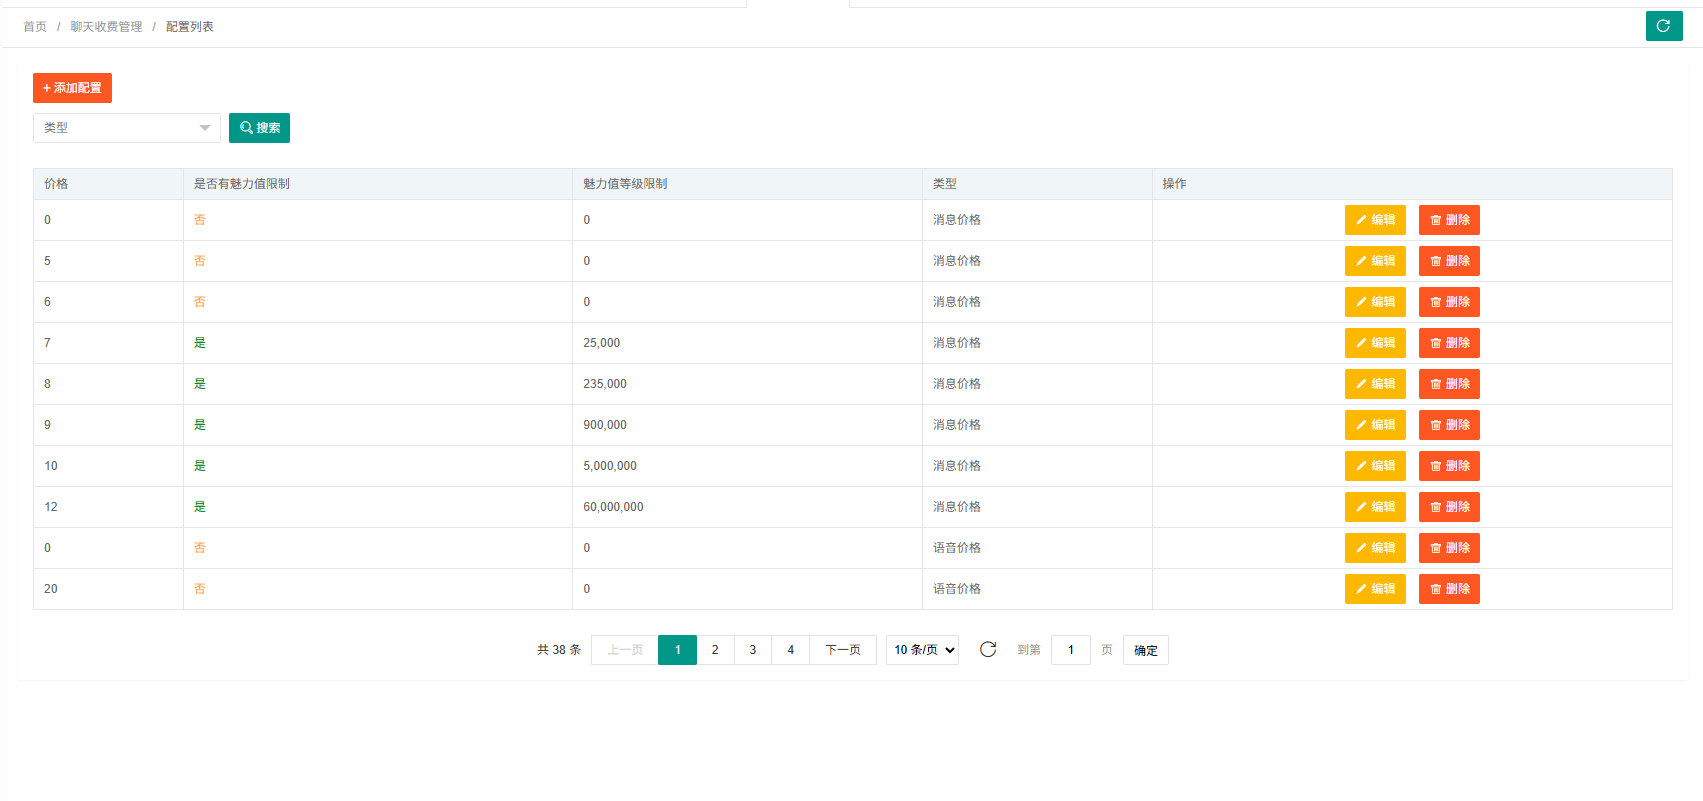This screenshot has width=1703, height=801.
Task: Click the page number input field
Action: click(1070, 650)
